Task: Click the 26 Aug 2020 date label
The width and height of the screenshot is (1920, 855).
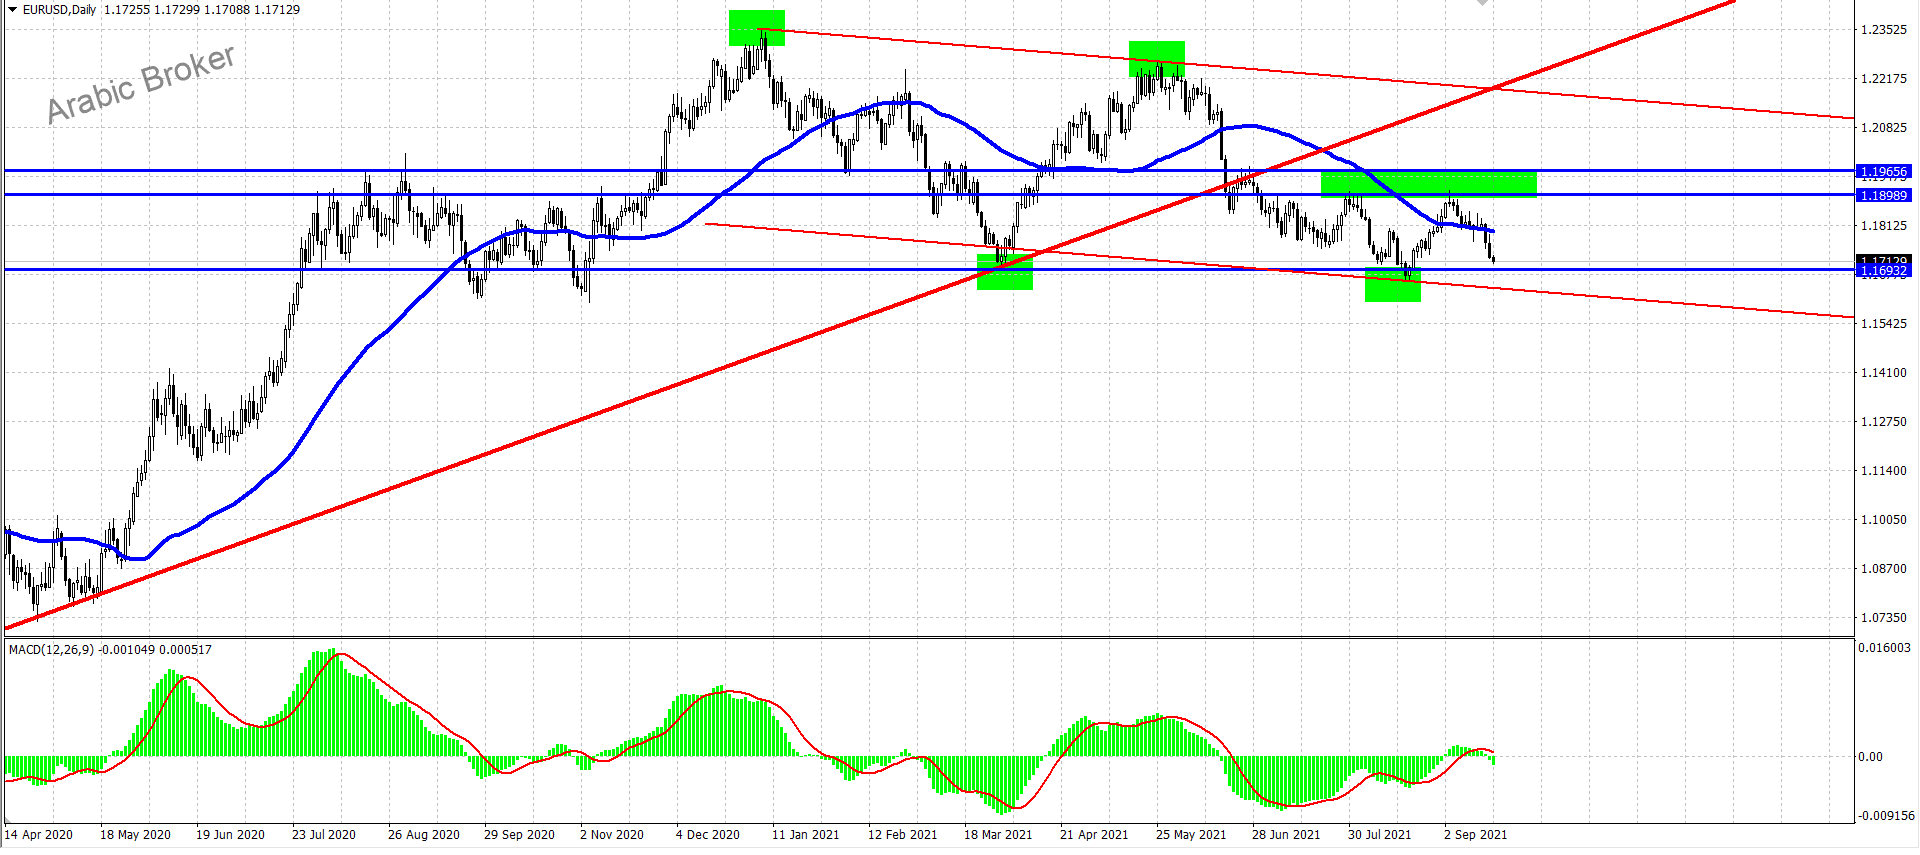Action: pyautogui.click(x=424, y=835)
